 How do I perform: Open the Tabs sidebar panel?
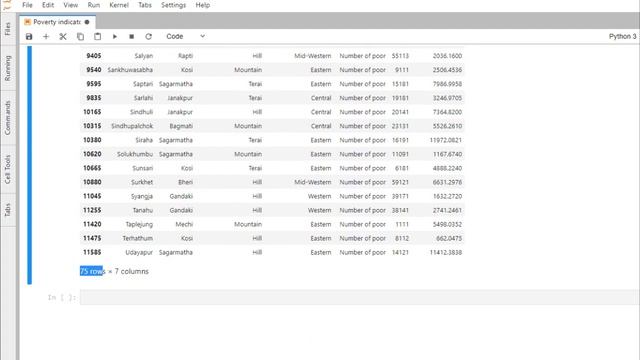tap(8, 210)
